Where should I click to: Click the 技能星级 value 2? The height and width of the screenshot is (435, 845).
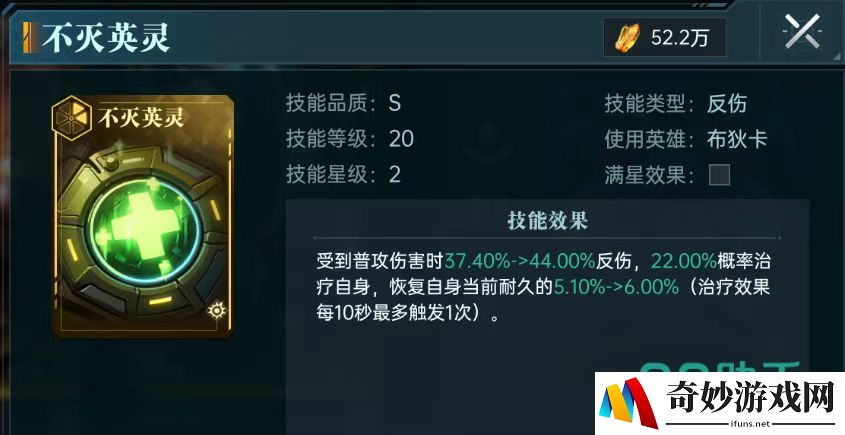tap(394, 175)
